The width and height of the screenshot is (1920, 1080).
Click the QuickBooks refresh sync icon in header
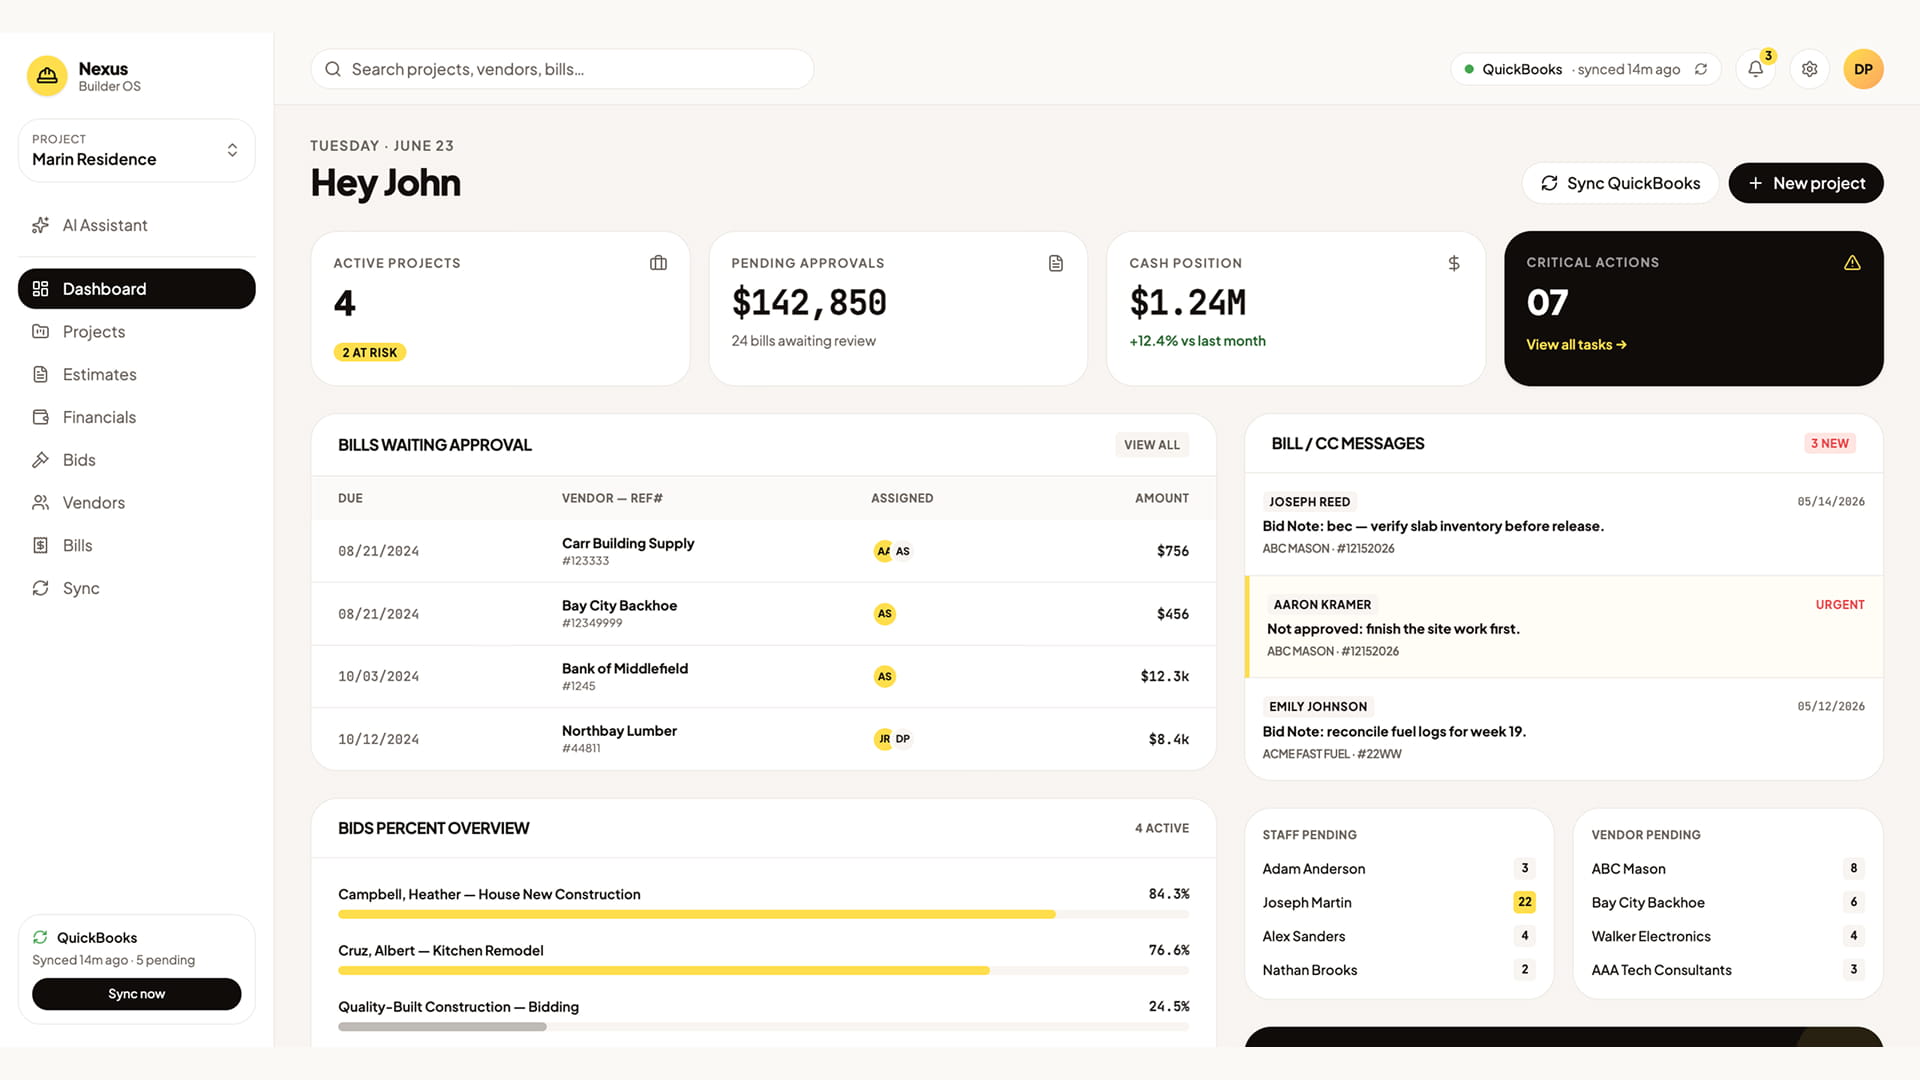point(1701,69)
